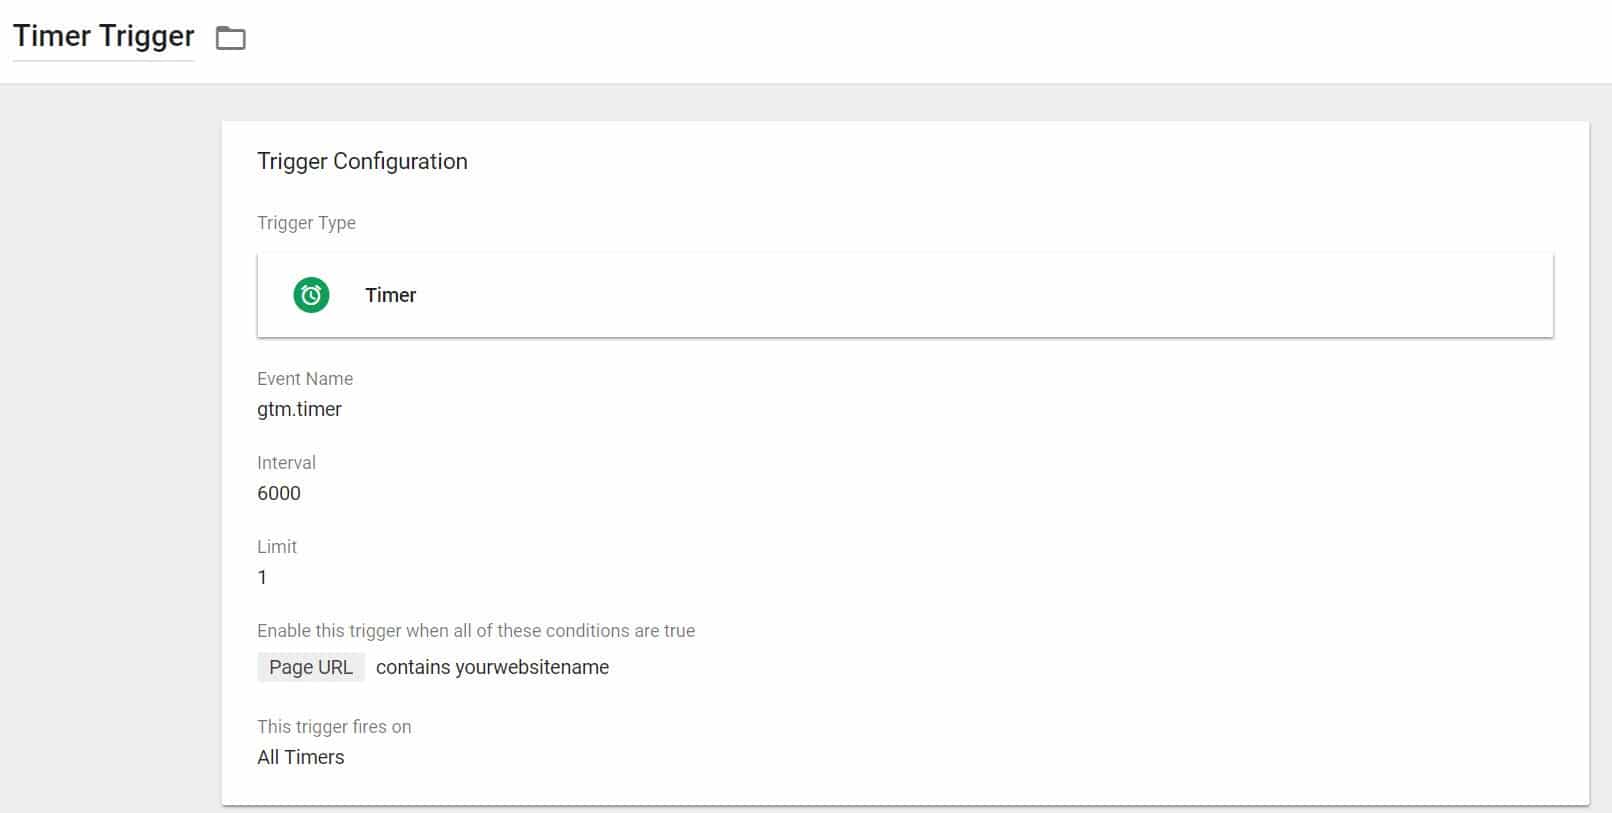This screenshot has width=1612, height=813.
Task: Select the Interval value 6000
Action: tap(279, 493)
